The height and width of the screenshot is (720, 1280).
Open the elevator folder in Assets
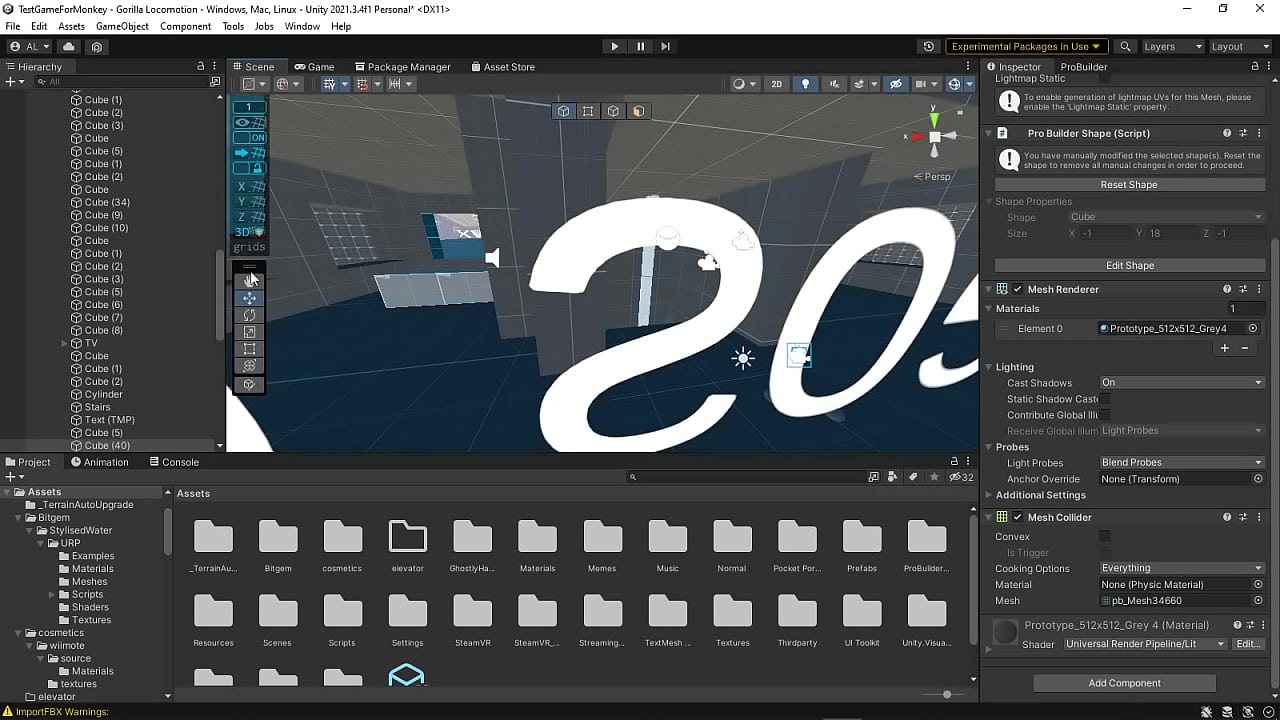407,547
